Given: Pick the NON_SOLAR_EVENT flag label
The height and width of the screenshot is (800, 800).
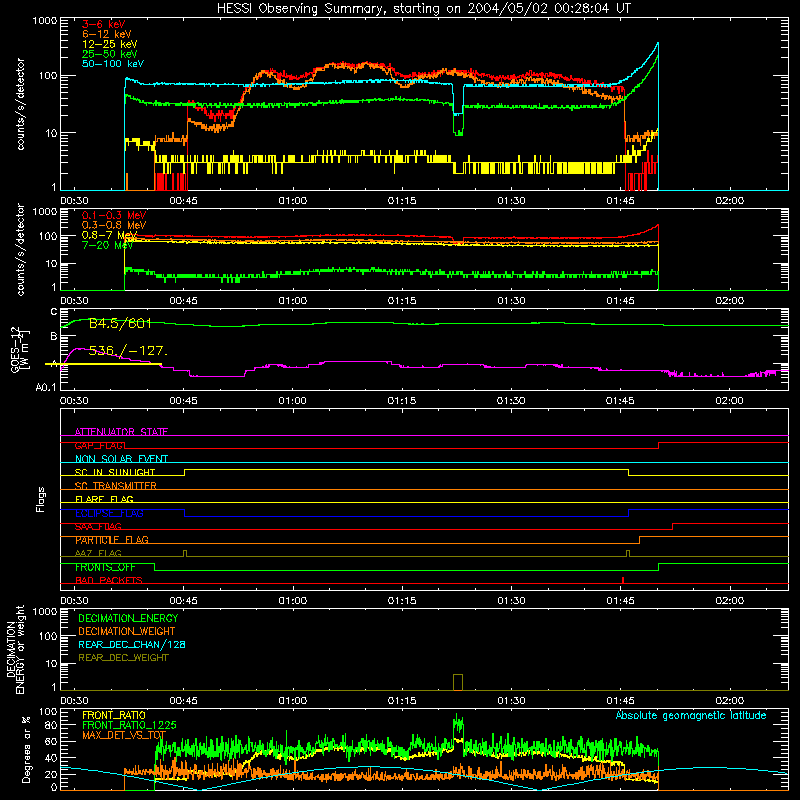Looking at the screenshot, I should coord(121,459).
